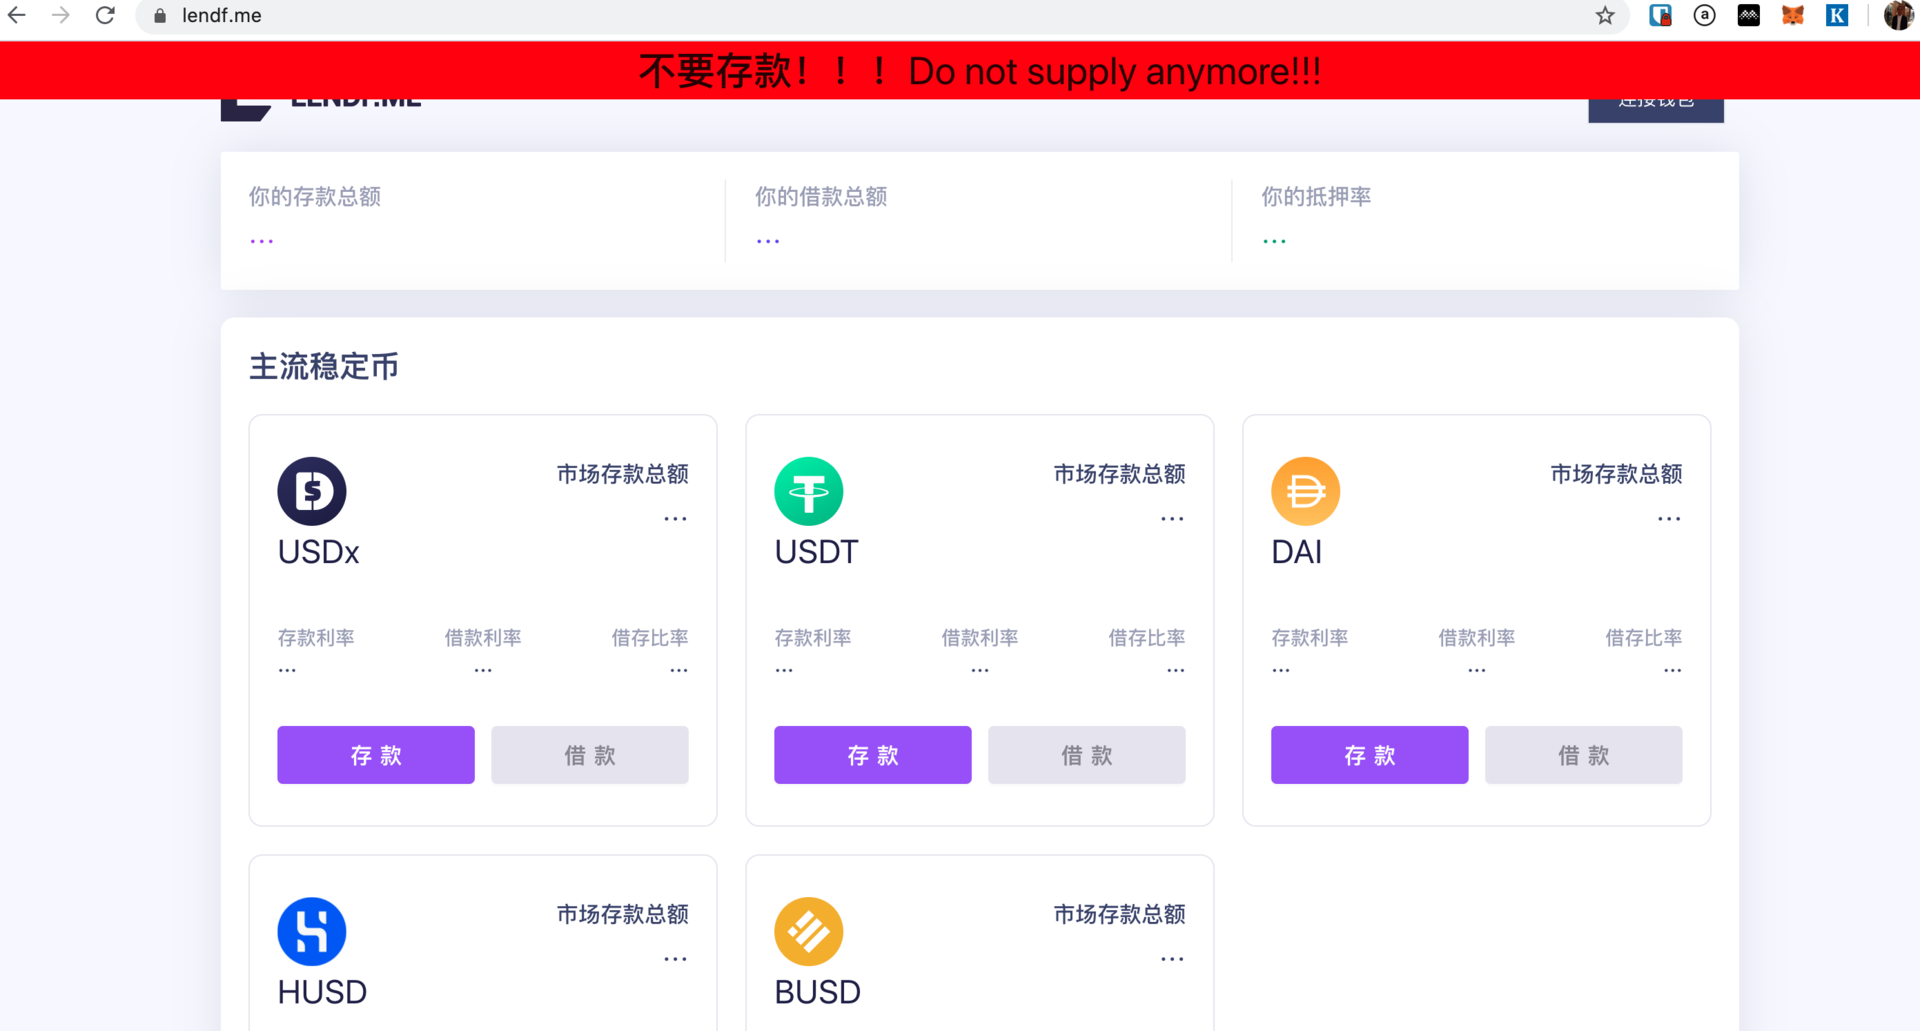Click the 借款 borrow button for USDx
1920x1031 pixels.
(590, 755)
